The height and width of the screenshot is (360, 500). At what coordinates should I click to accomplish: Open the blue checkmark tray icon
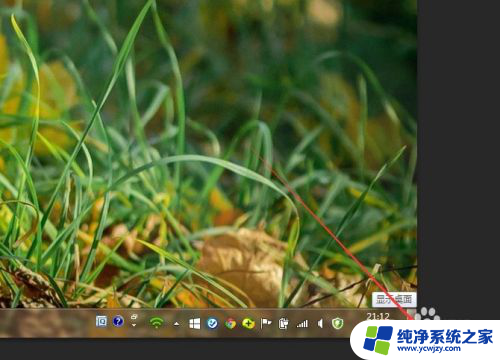tap(212, 323)
